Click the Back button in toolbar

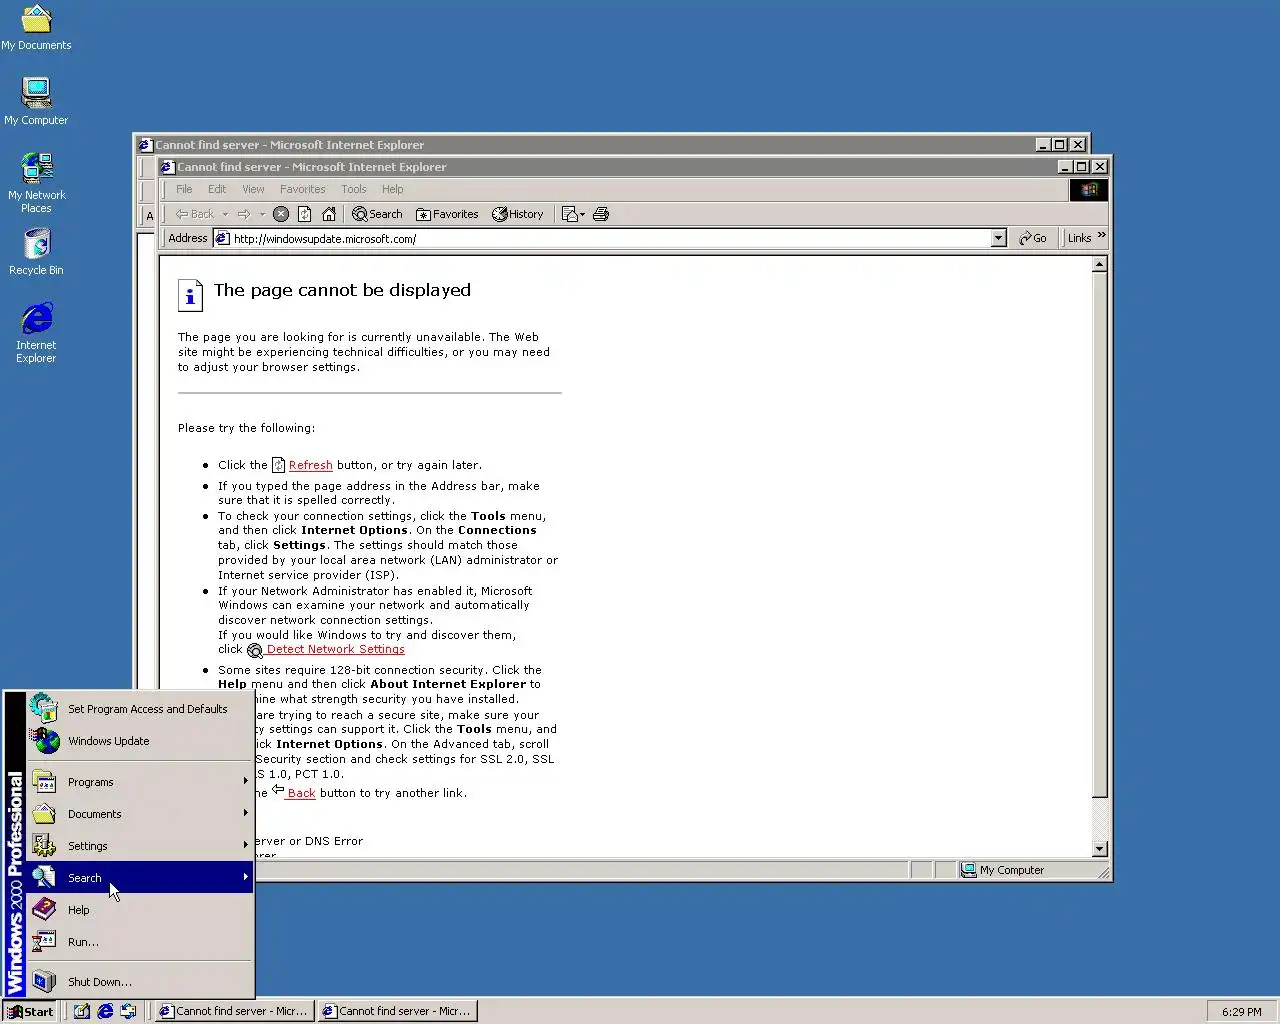coord(195,214)
